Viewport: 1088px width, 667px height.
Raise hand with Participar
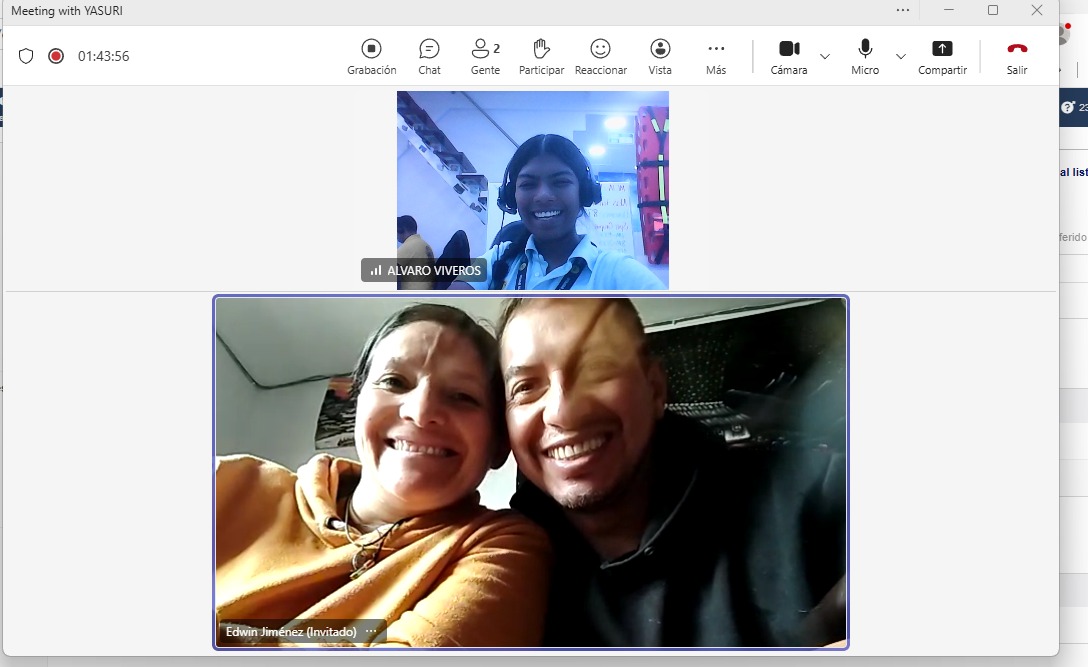(x=541, y=56)
